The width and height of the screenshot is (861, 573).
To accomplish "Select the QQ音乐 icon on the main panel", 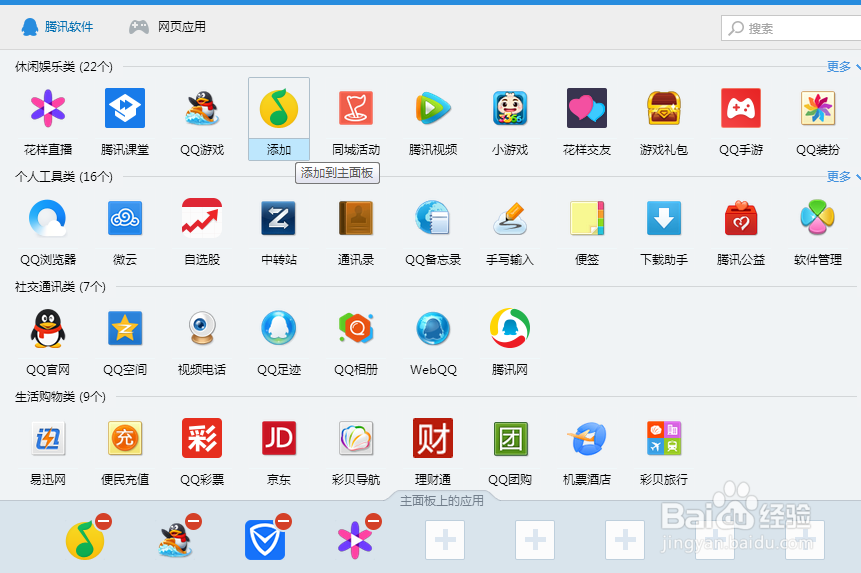I will (85, 541).
